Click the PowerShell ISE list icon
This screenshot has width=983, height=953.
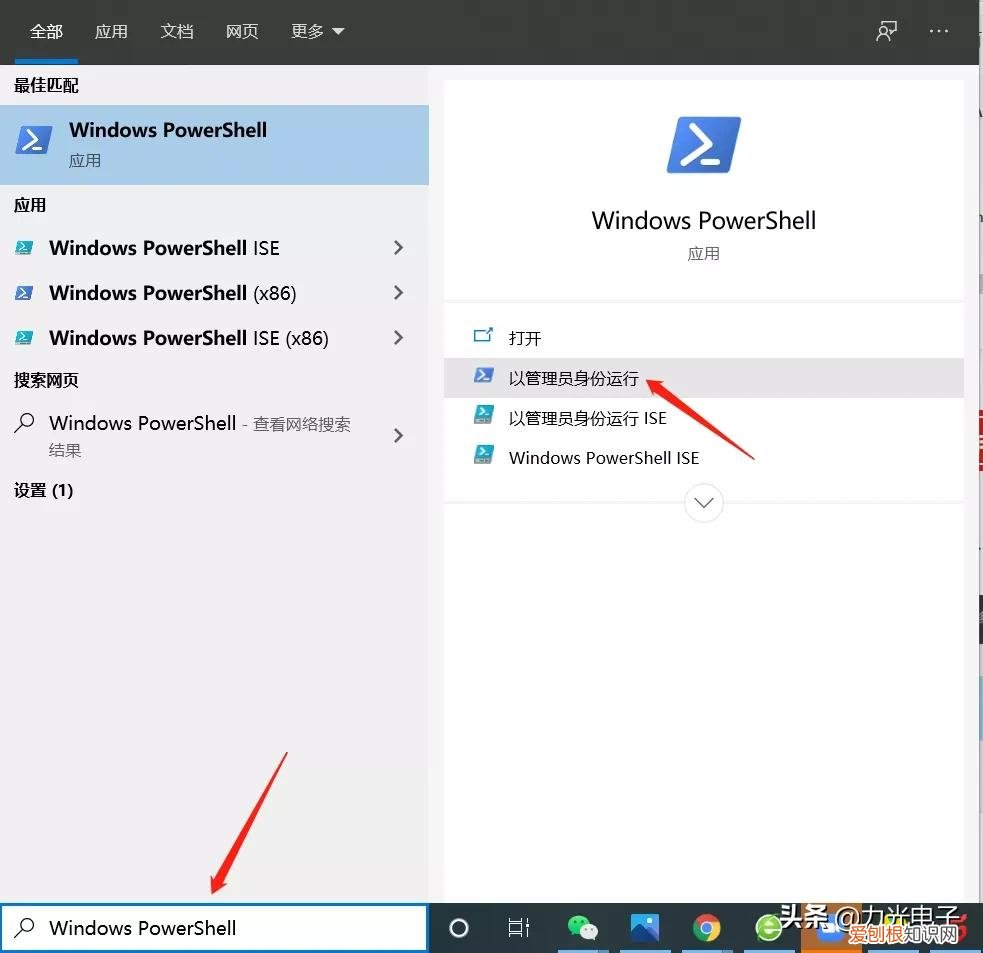click(24, 248)
